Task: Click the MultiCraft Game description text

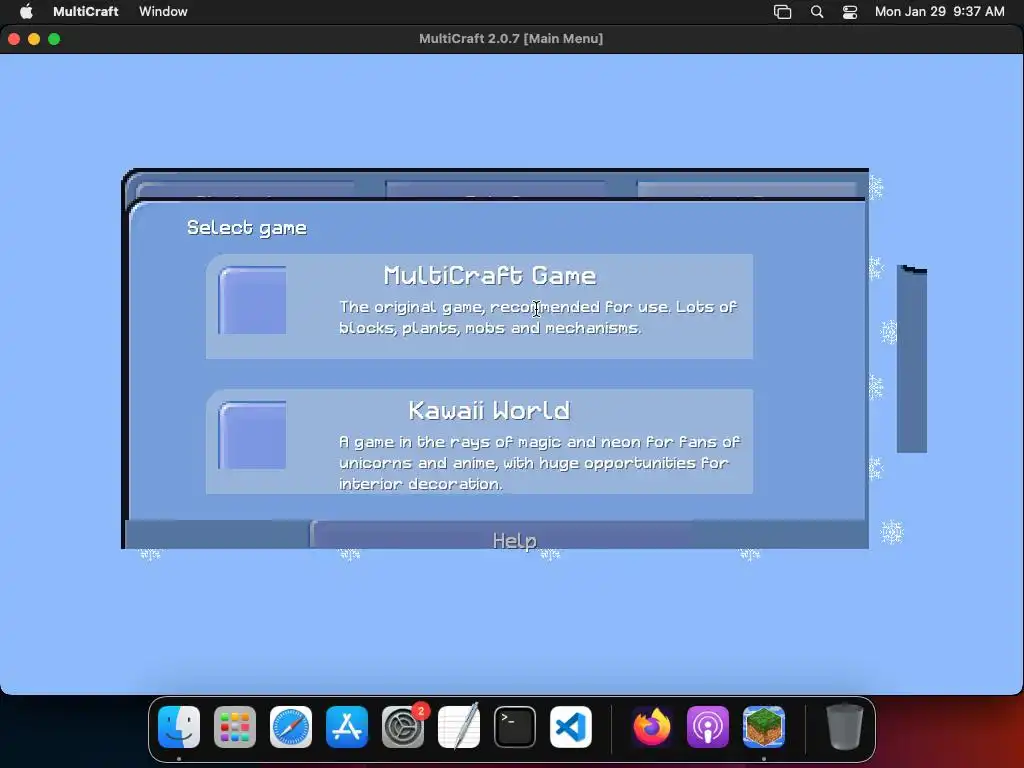Action: click(x=538, y=317)
